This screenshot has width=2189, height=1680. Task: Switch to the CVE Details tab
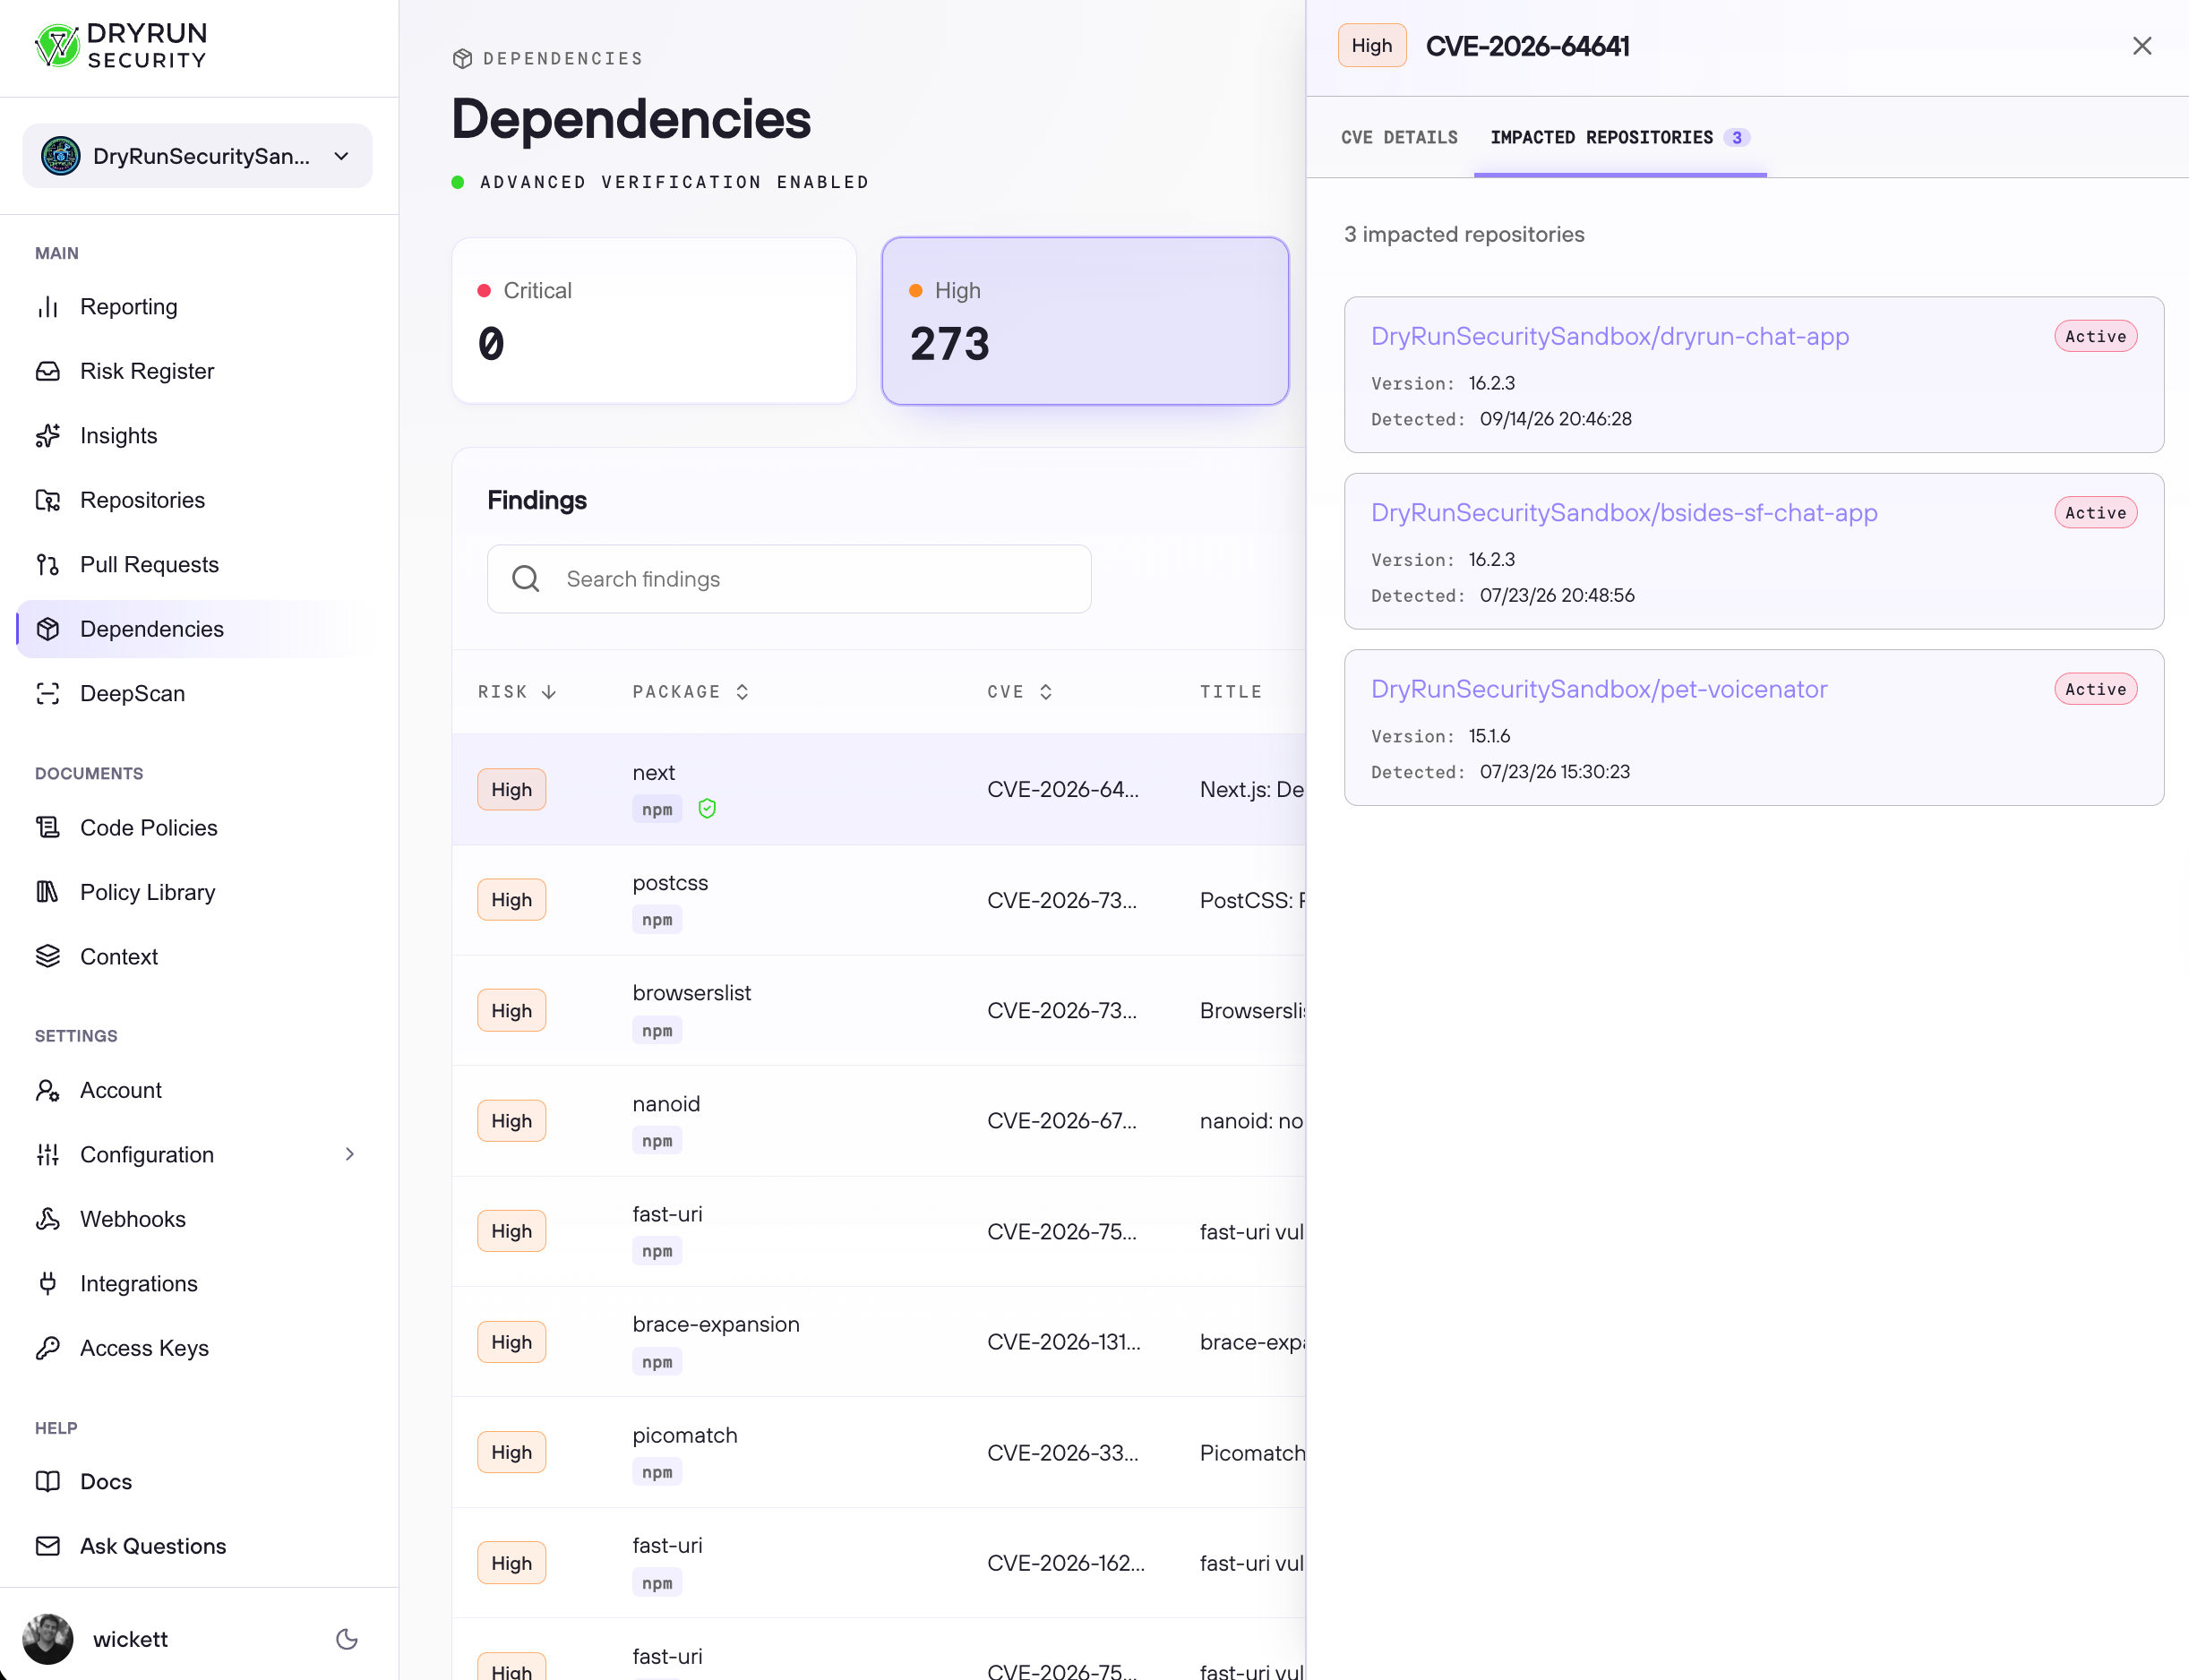[x=1399, y=137]
